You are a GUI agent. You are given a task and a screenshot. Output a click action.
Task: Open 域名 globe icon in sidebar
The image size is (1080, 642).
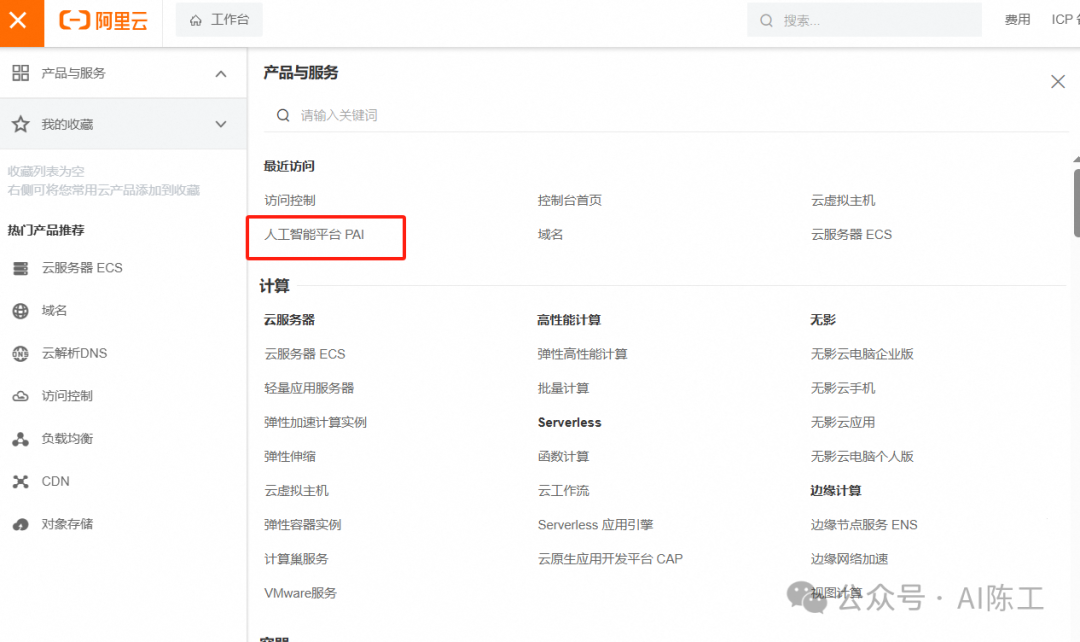coord(21,311)
